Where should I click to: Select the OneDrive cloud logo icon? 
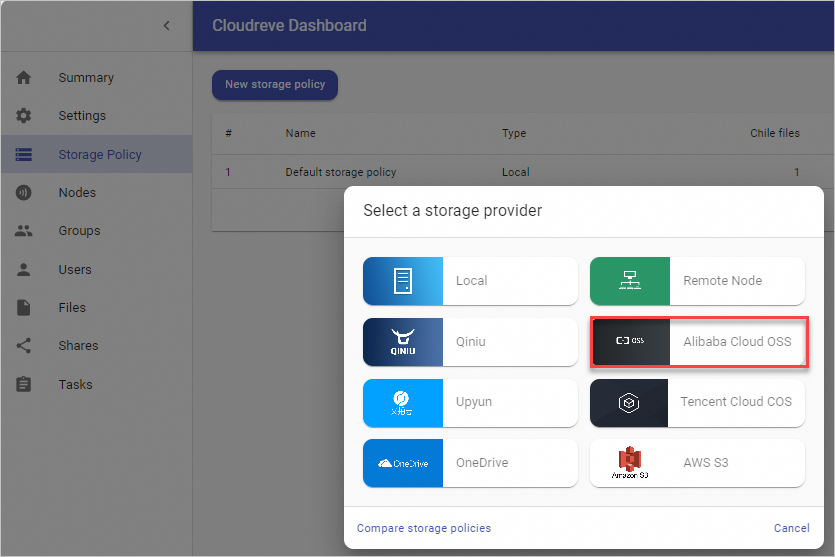(x=403, y=463)
